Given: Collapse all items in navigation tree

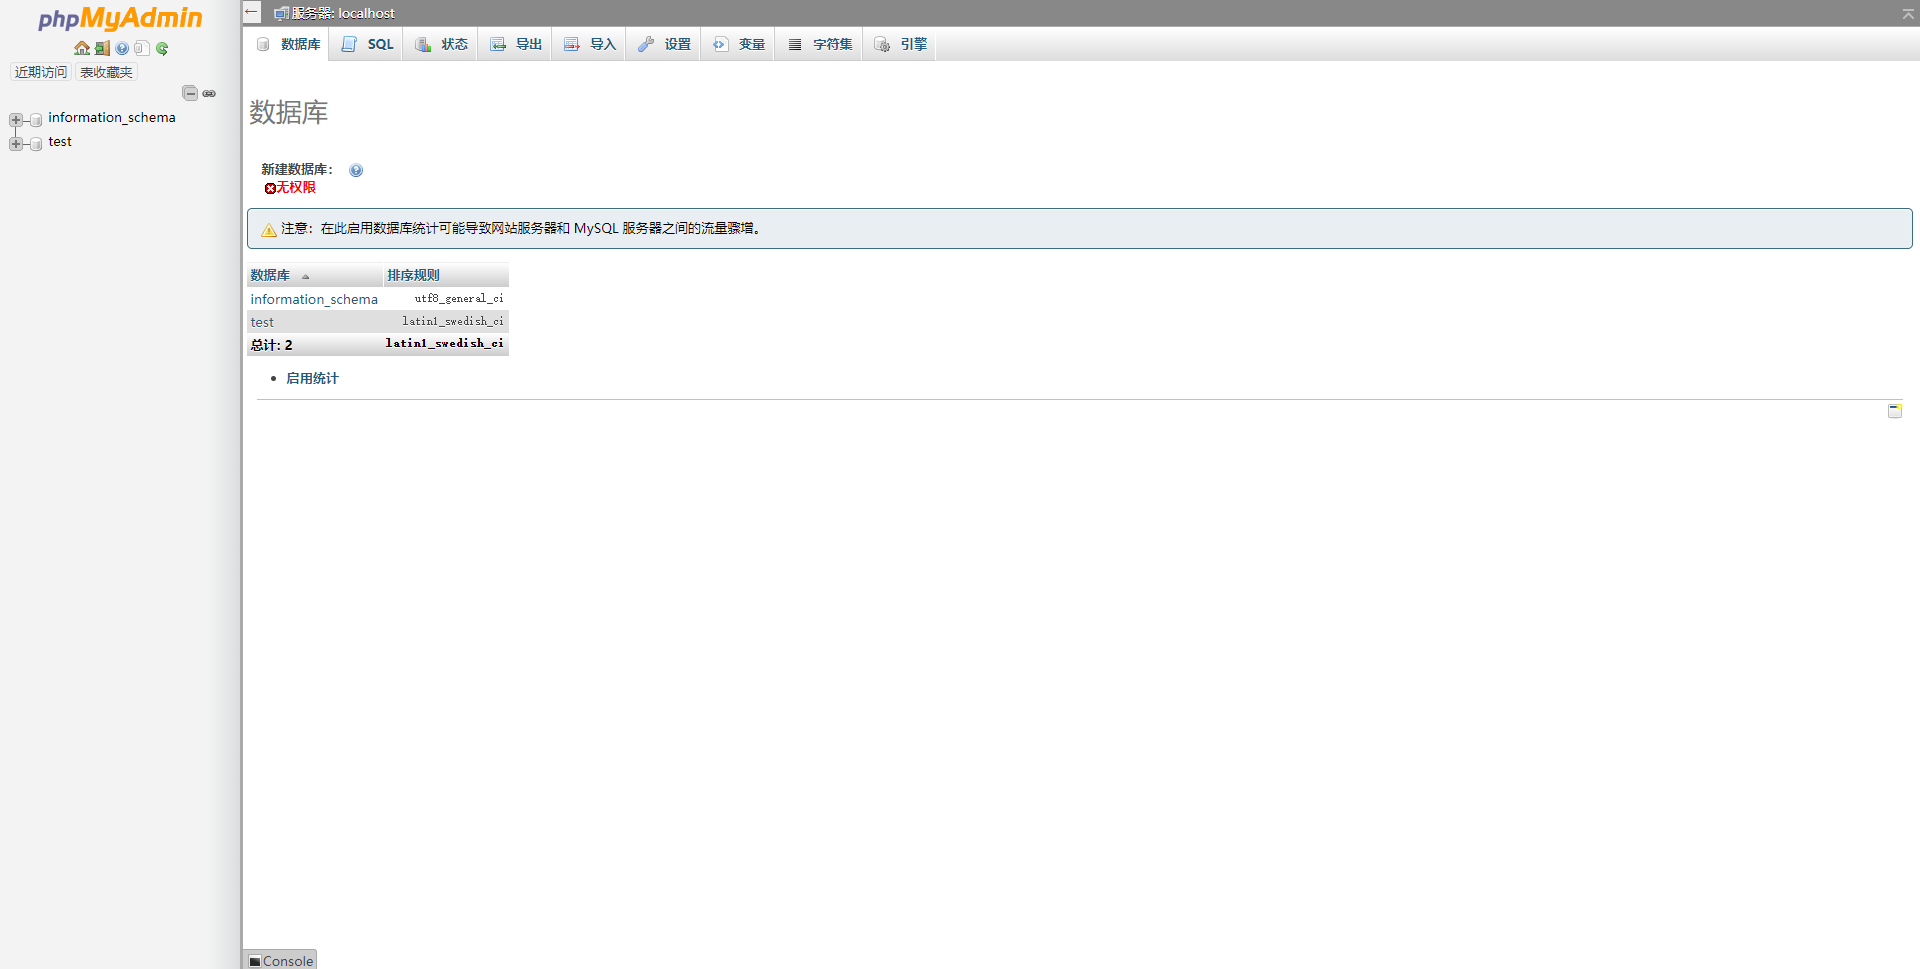Looking at the screenshot, I should pos(189,92).
